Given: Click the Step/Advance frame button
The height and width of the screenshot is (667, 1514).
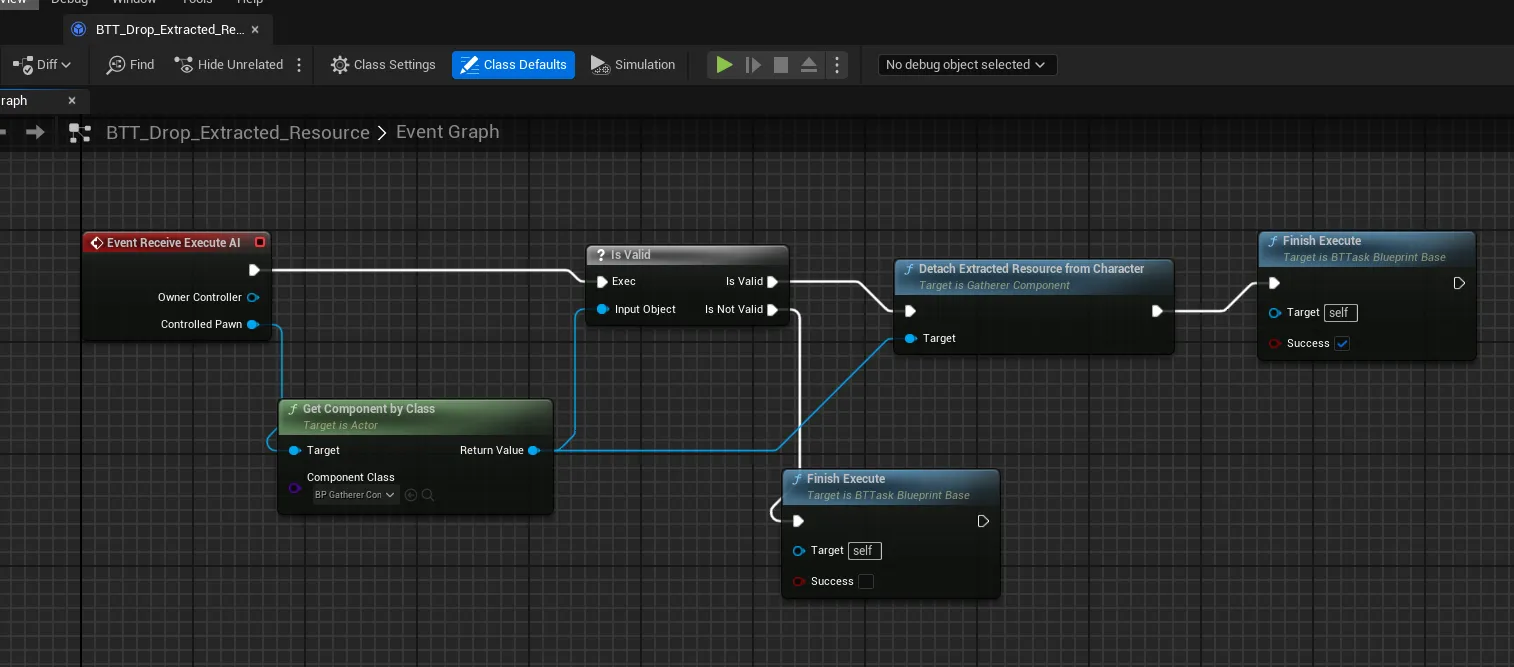Looking at the screenshot, I should (x=753, y=65).
